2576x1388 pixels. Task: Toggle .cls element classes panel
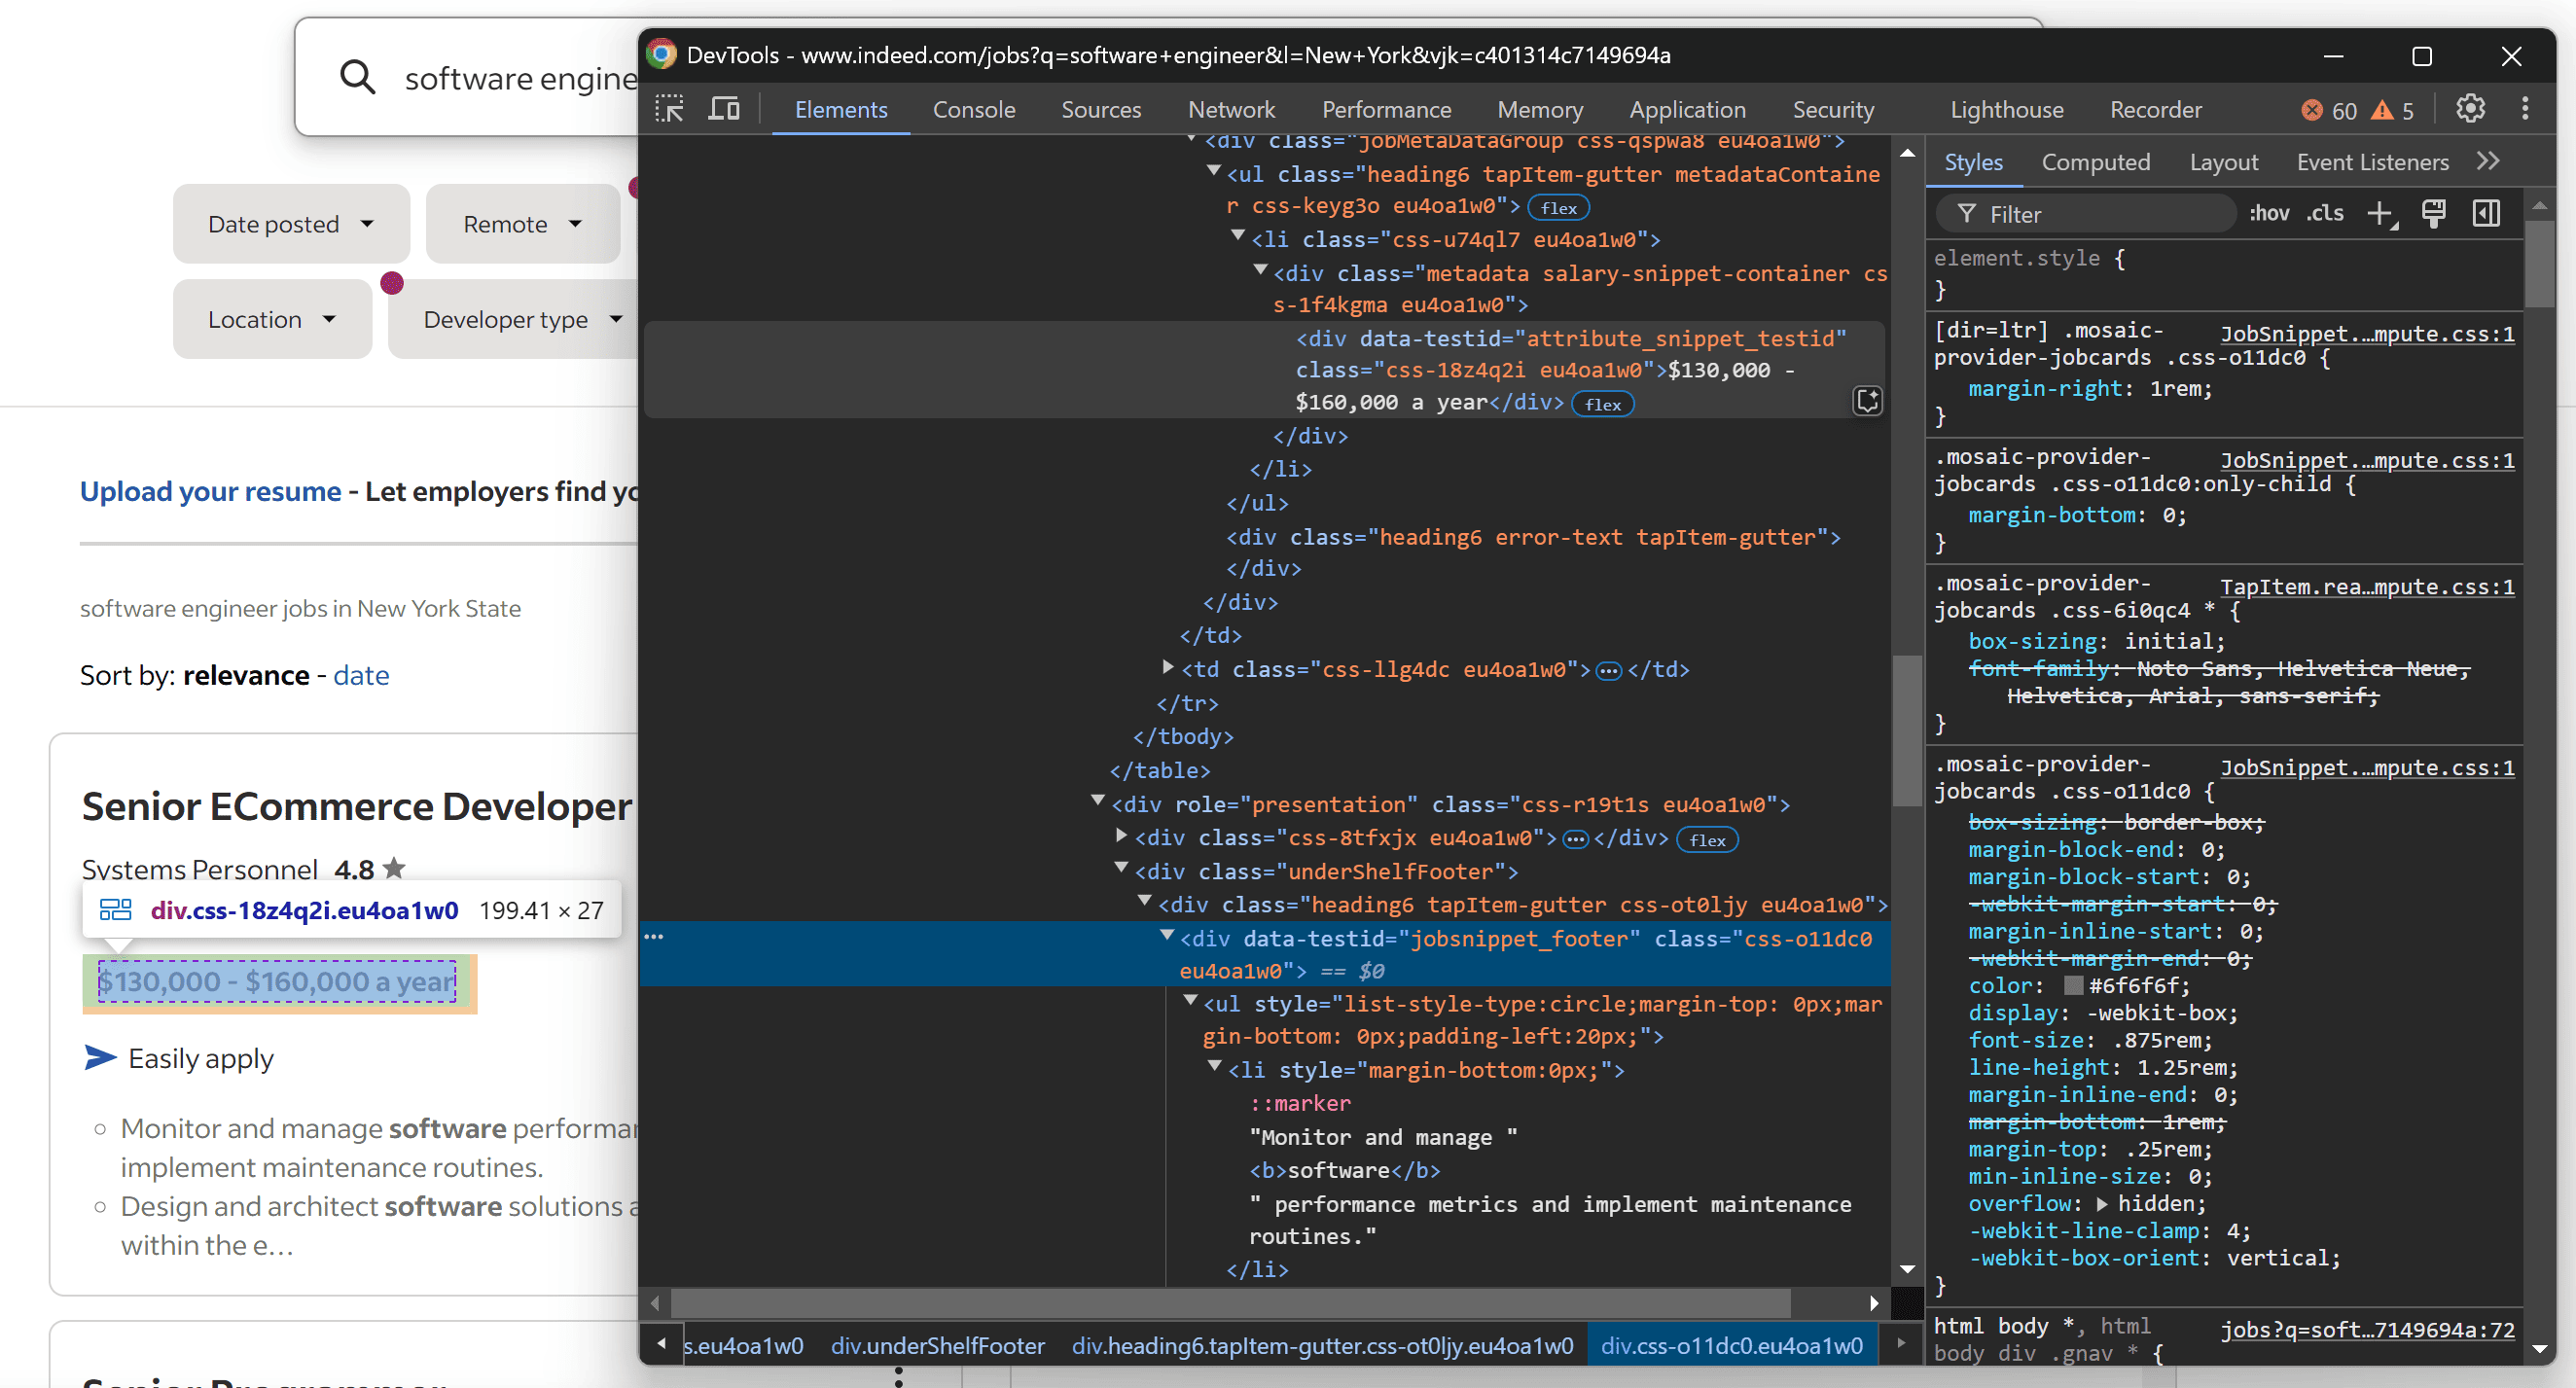click(2325, 213)
